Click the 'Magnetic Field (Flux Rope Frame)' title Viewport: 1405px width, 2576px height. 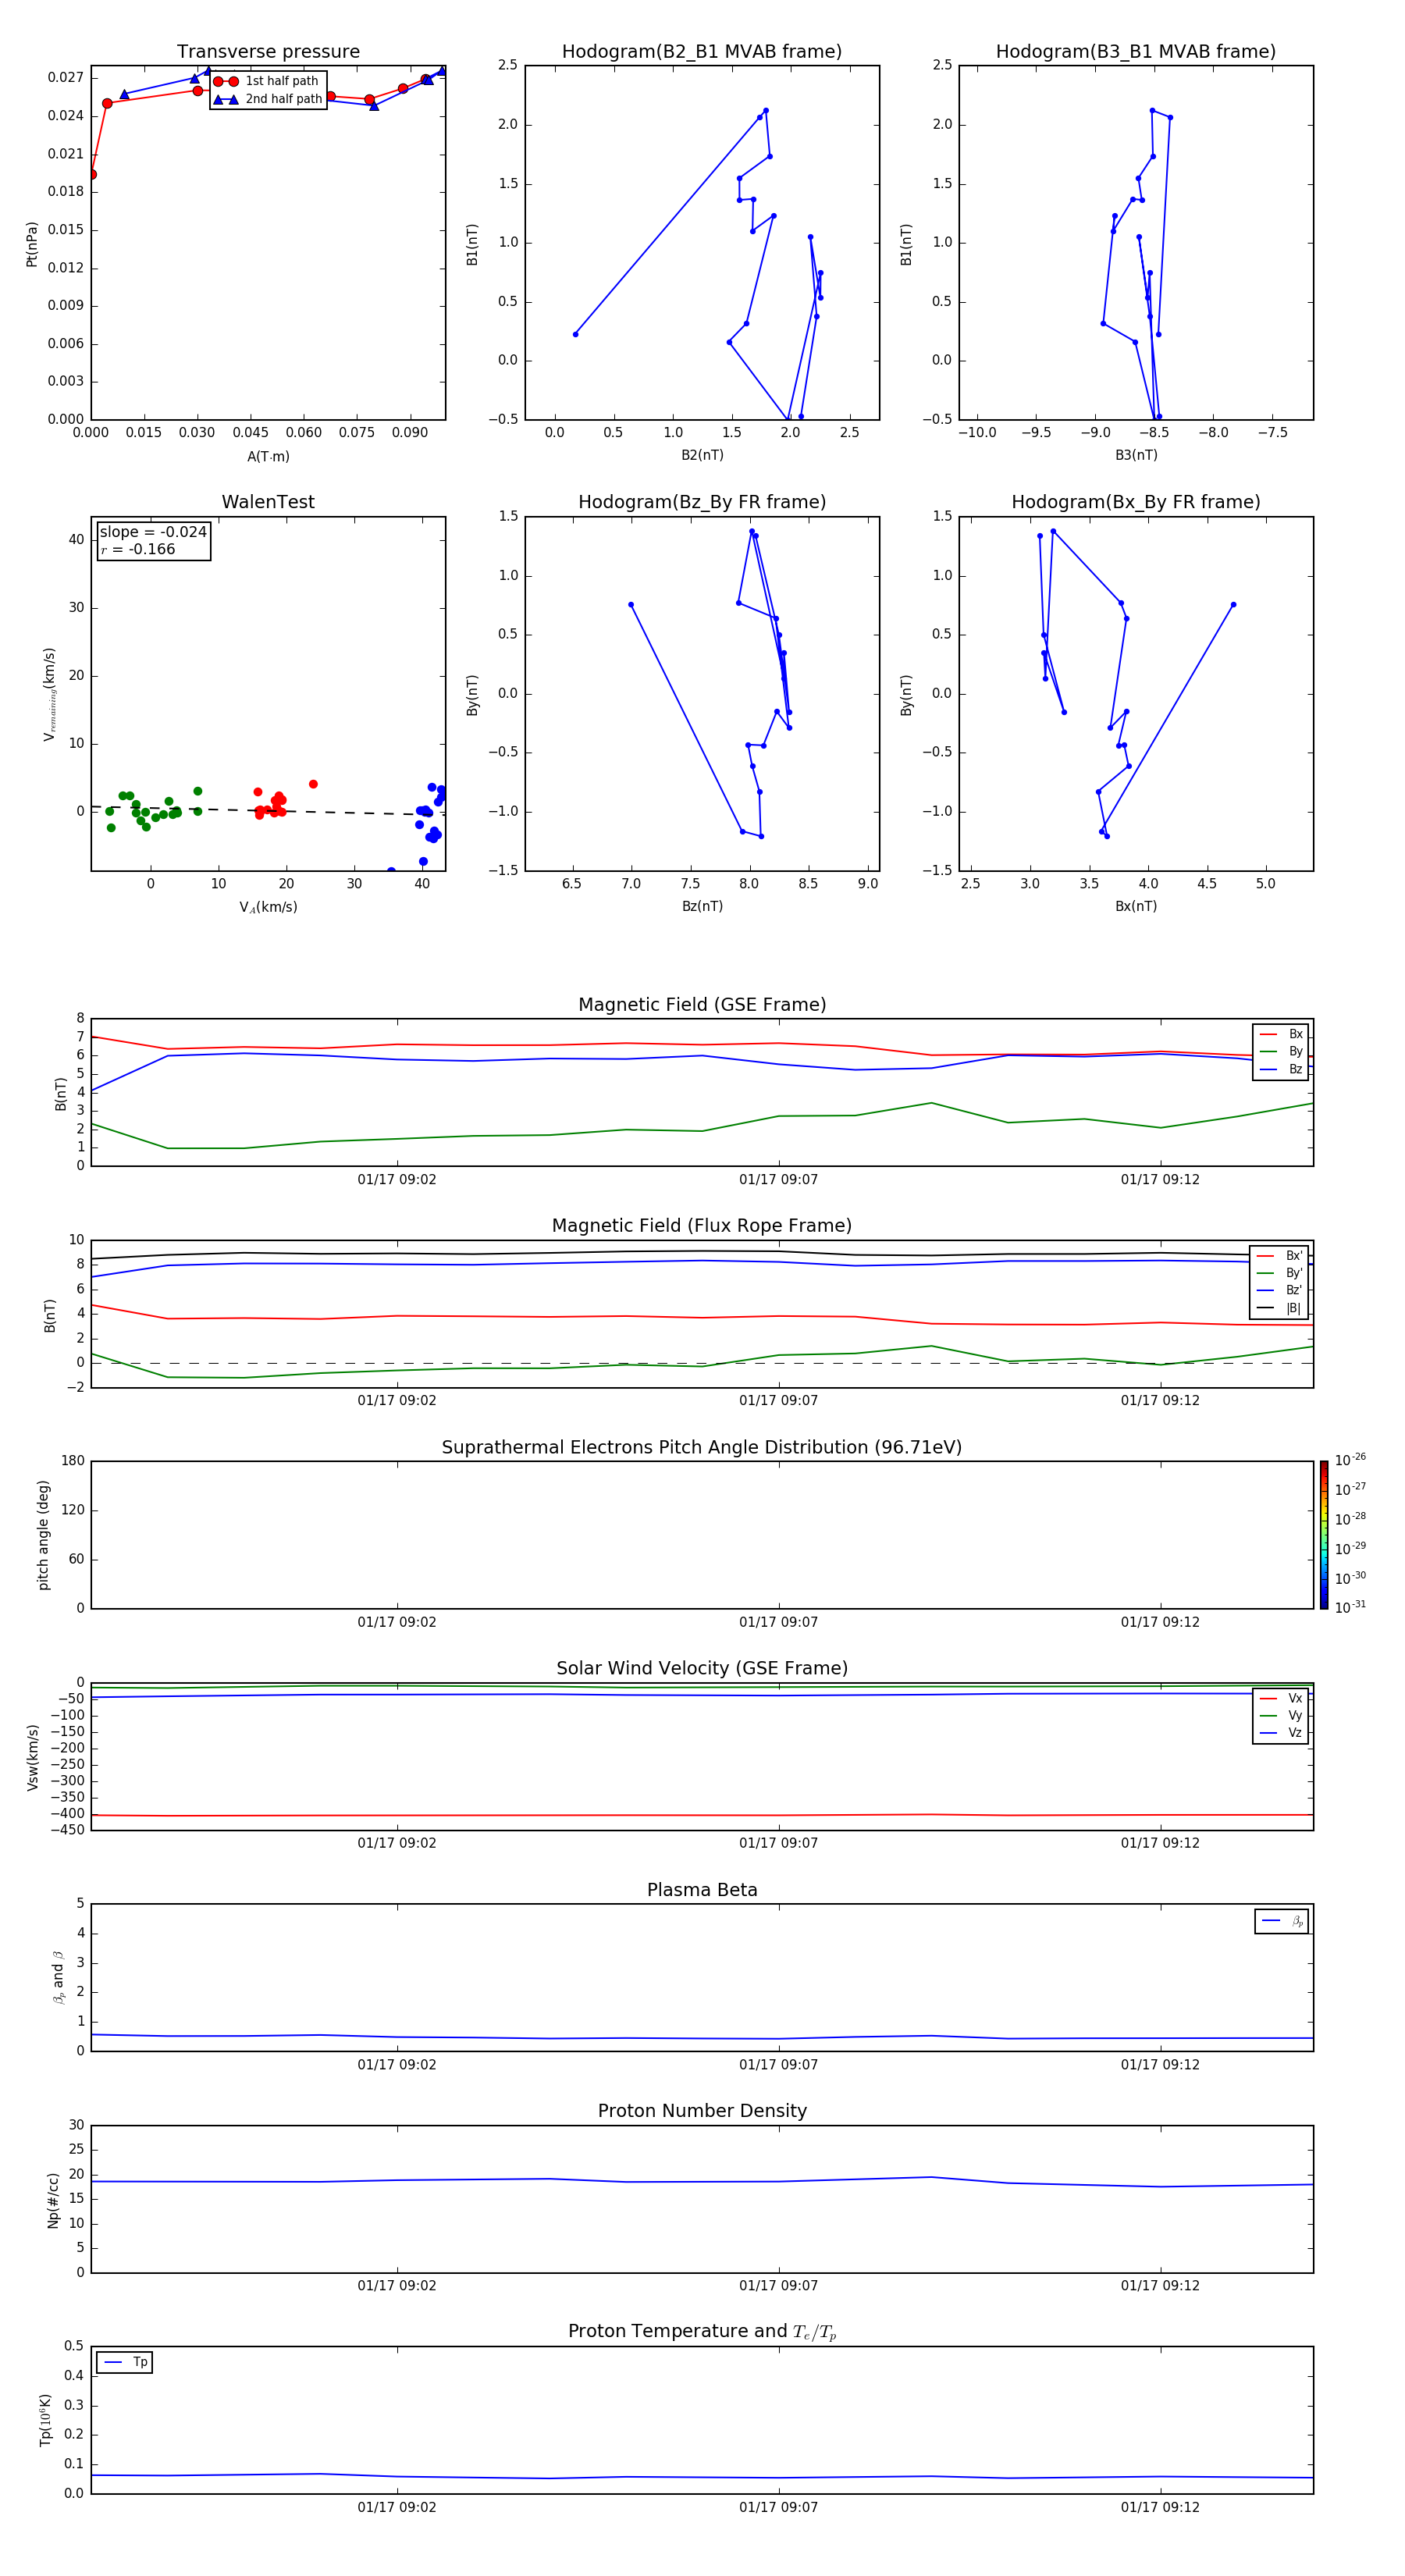coord(702,1226)
